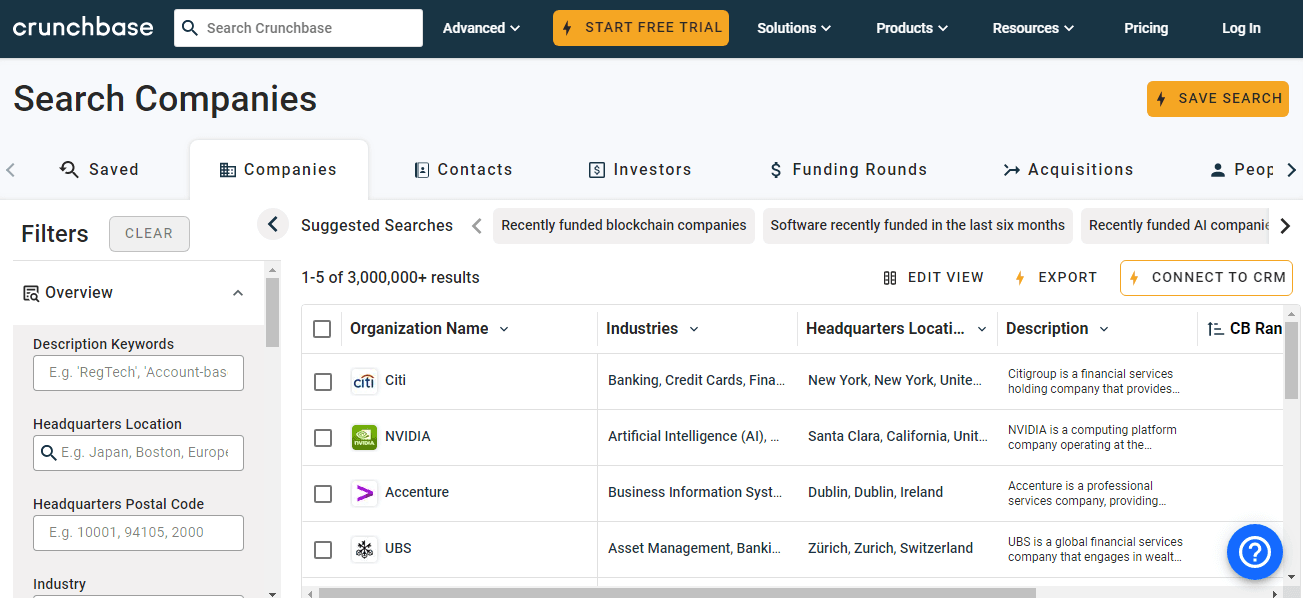Click the Connect to CRM button
Image resolution: width=1303 pixels, height=598 pixels.
(x=1206, y=278)
